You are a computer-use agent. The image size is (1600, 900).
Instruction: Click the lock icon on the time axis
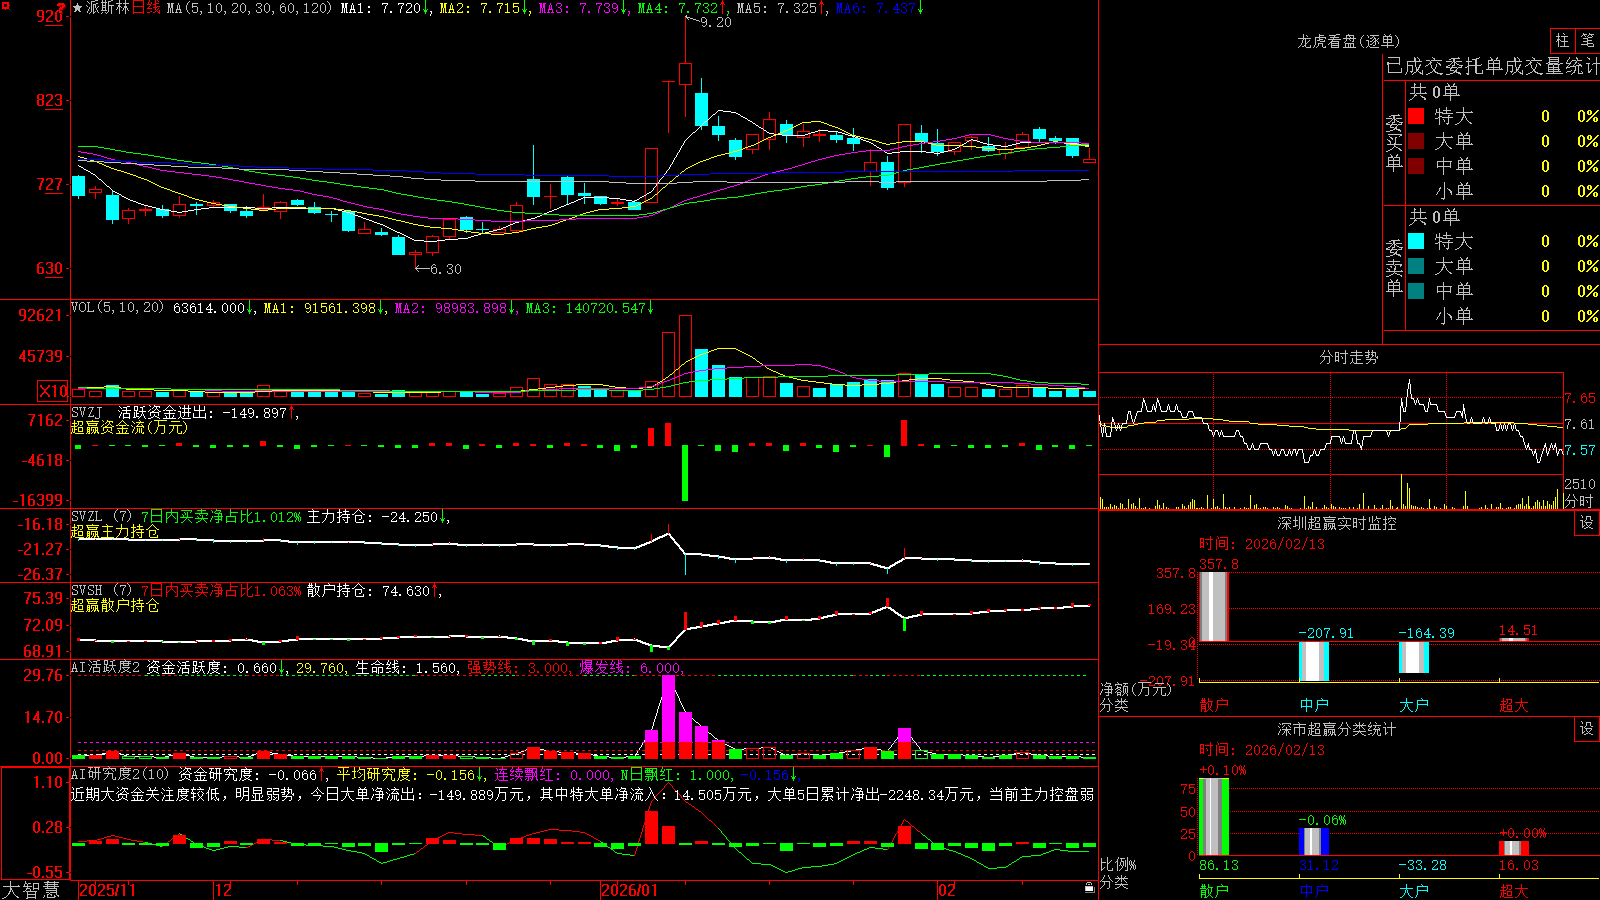point(1089,888)
